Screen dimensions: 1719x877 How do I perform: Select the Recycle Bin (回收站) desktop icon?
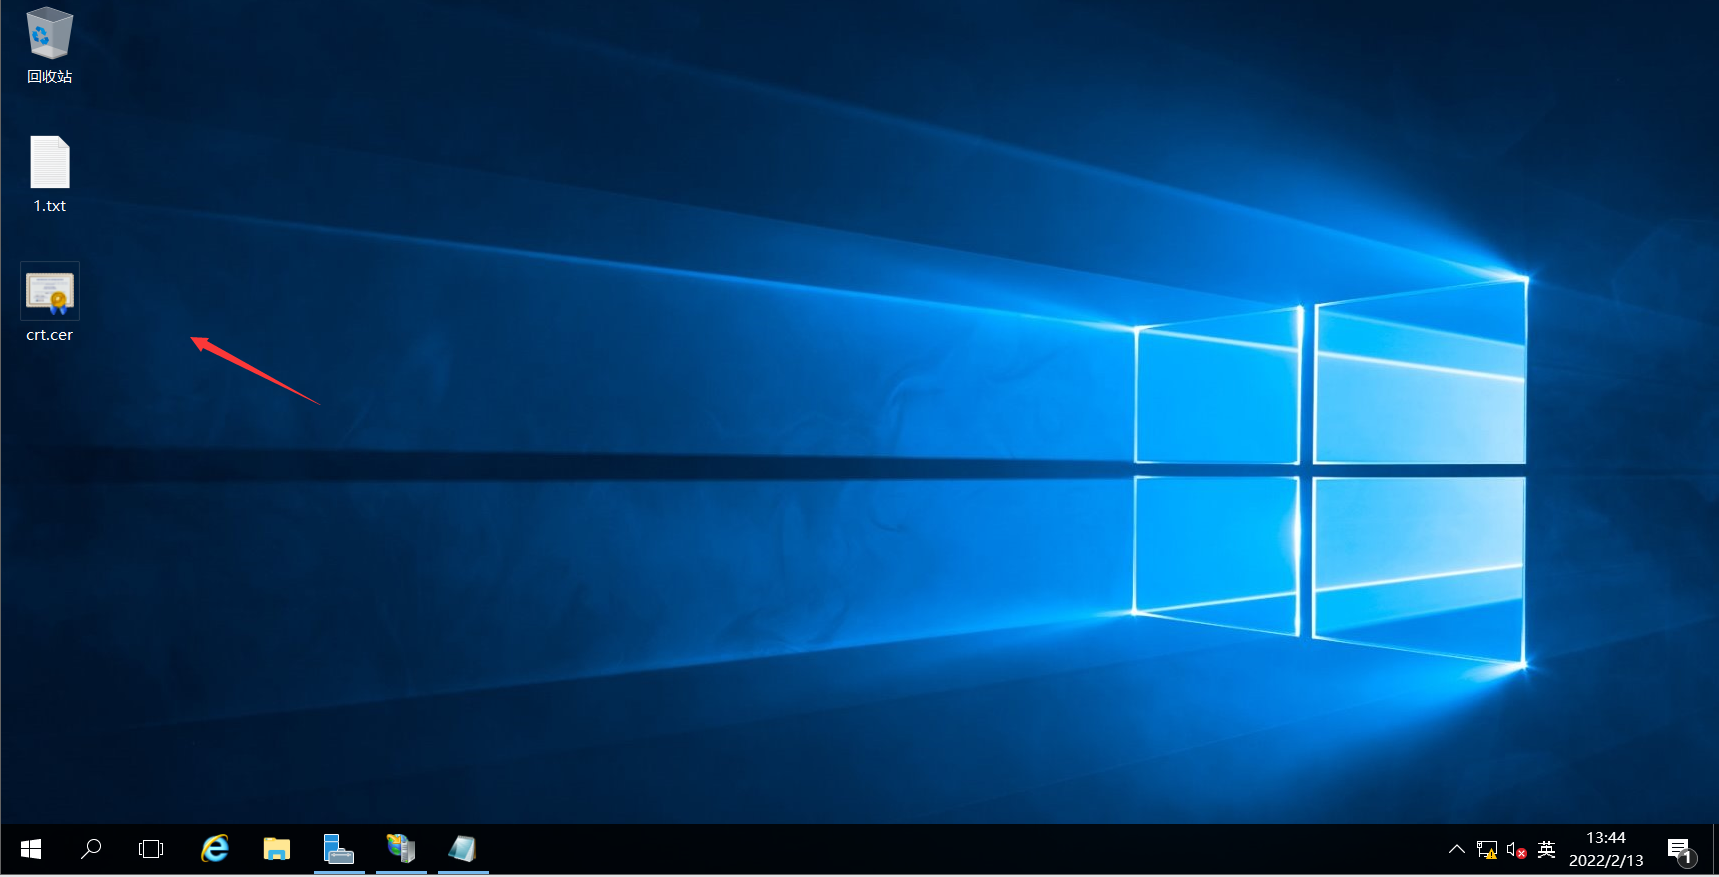(x=49, y=46)
